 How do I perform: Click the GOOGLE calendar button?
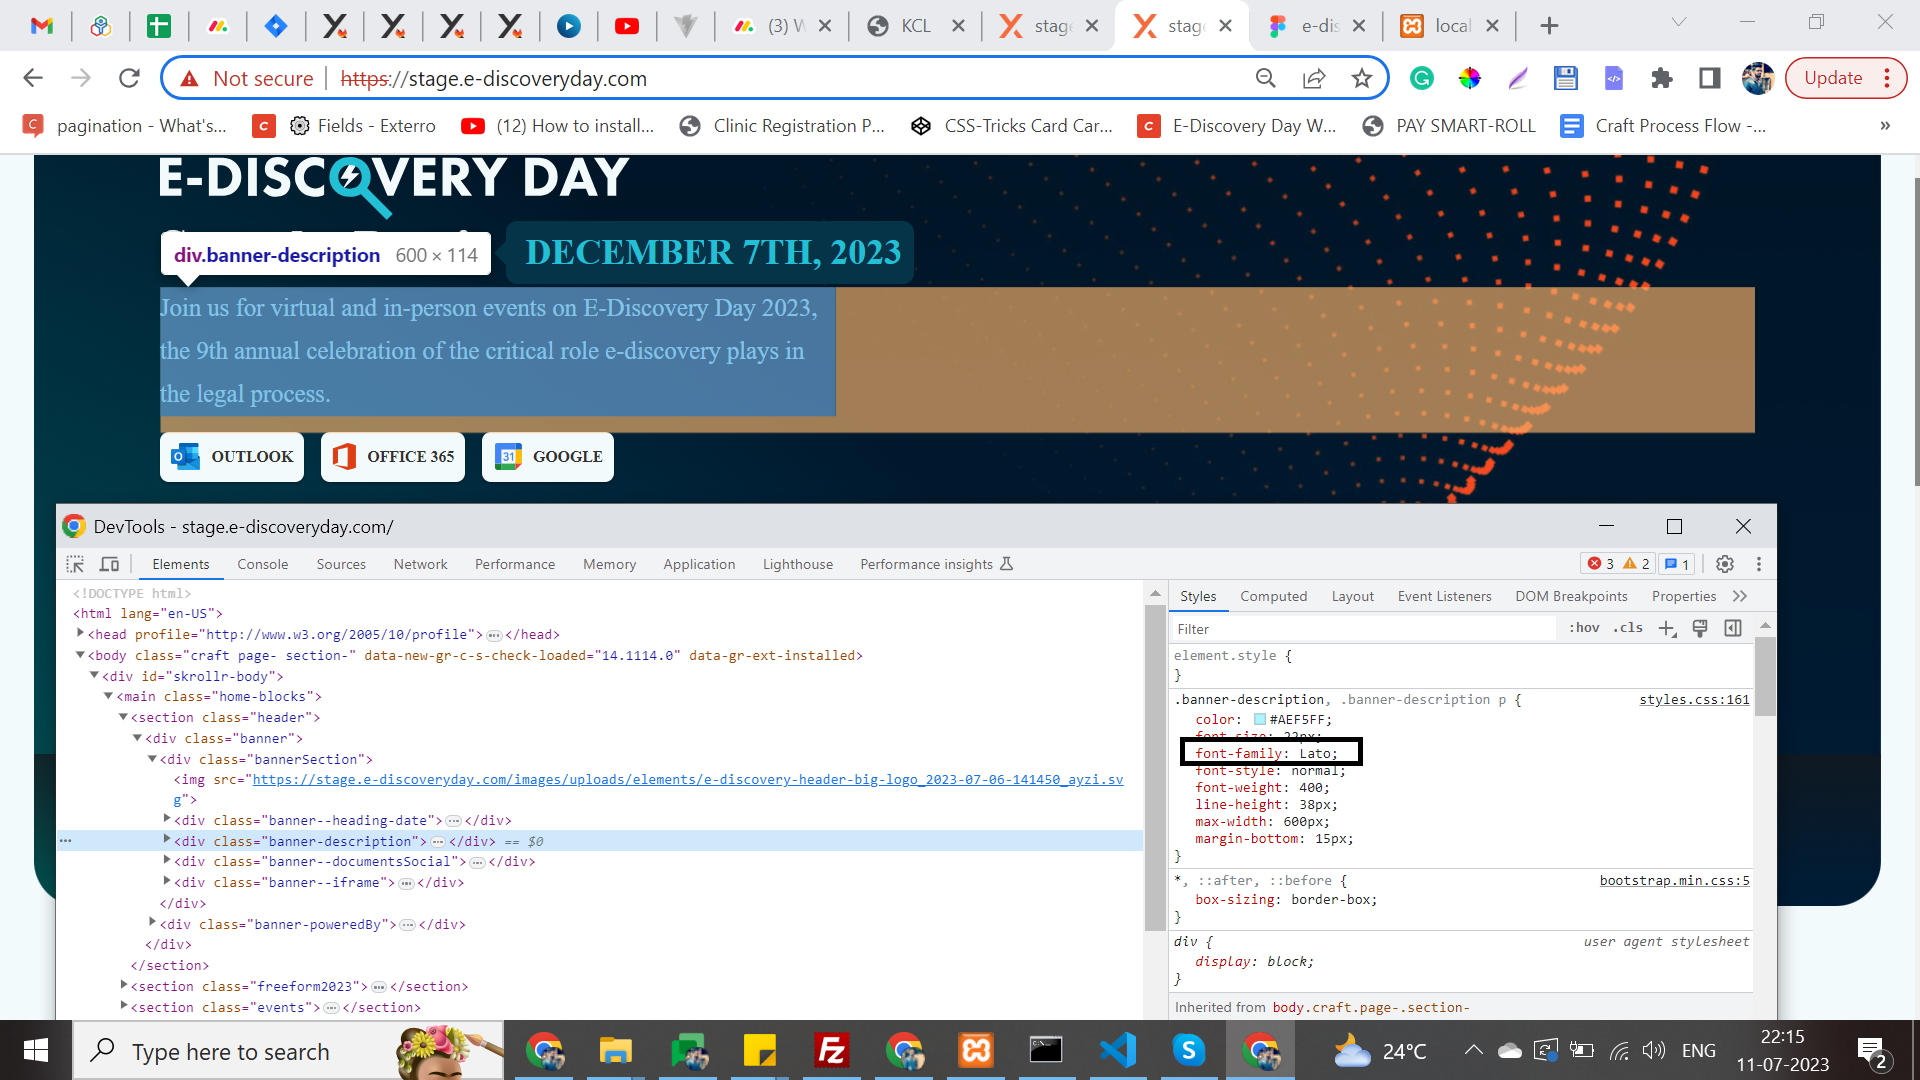[548, 457]
